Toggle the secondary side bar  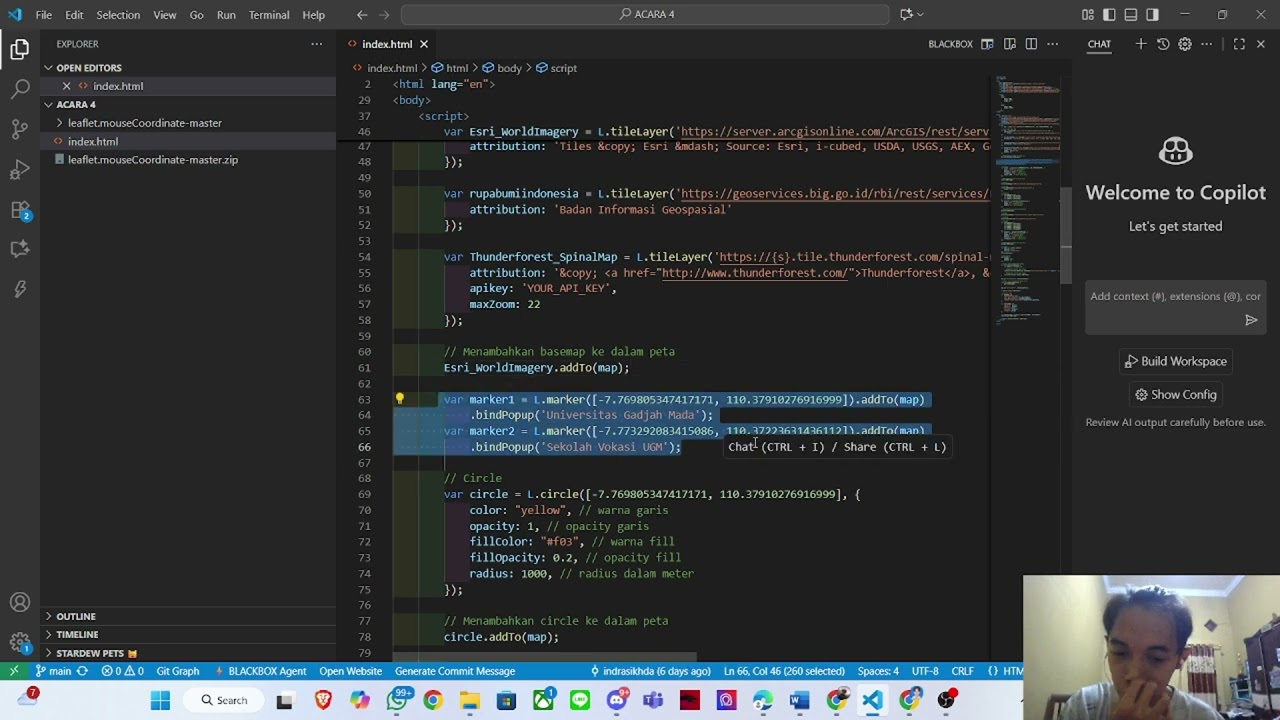point(1153,15)
